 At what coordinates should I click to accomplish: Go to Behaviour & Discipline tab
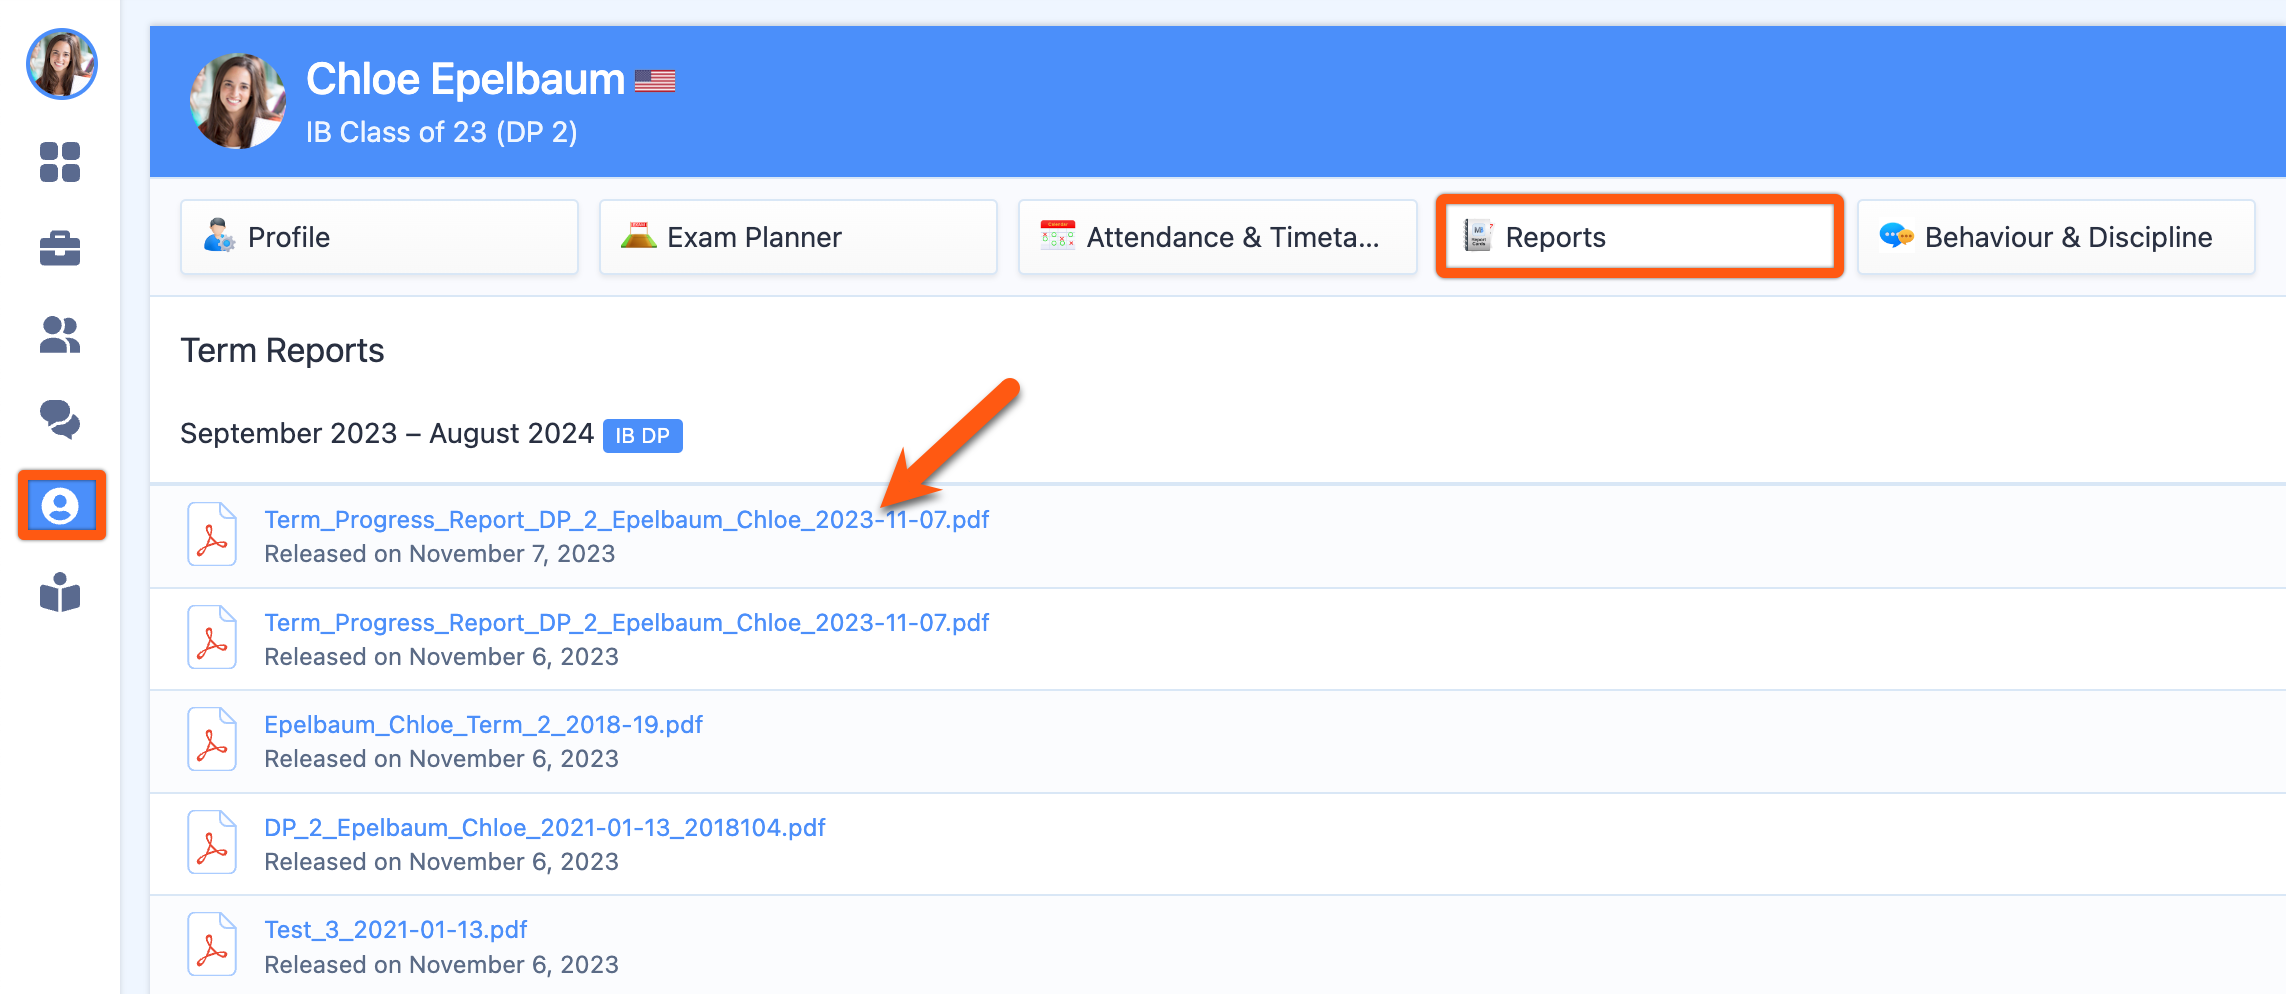(x=2056, y=237)
